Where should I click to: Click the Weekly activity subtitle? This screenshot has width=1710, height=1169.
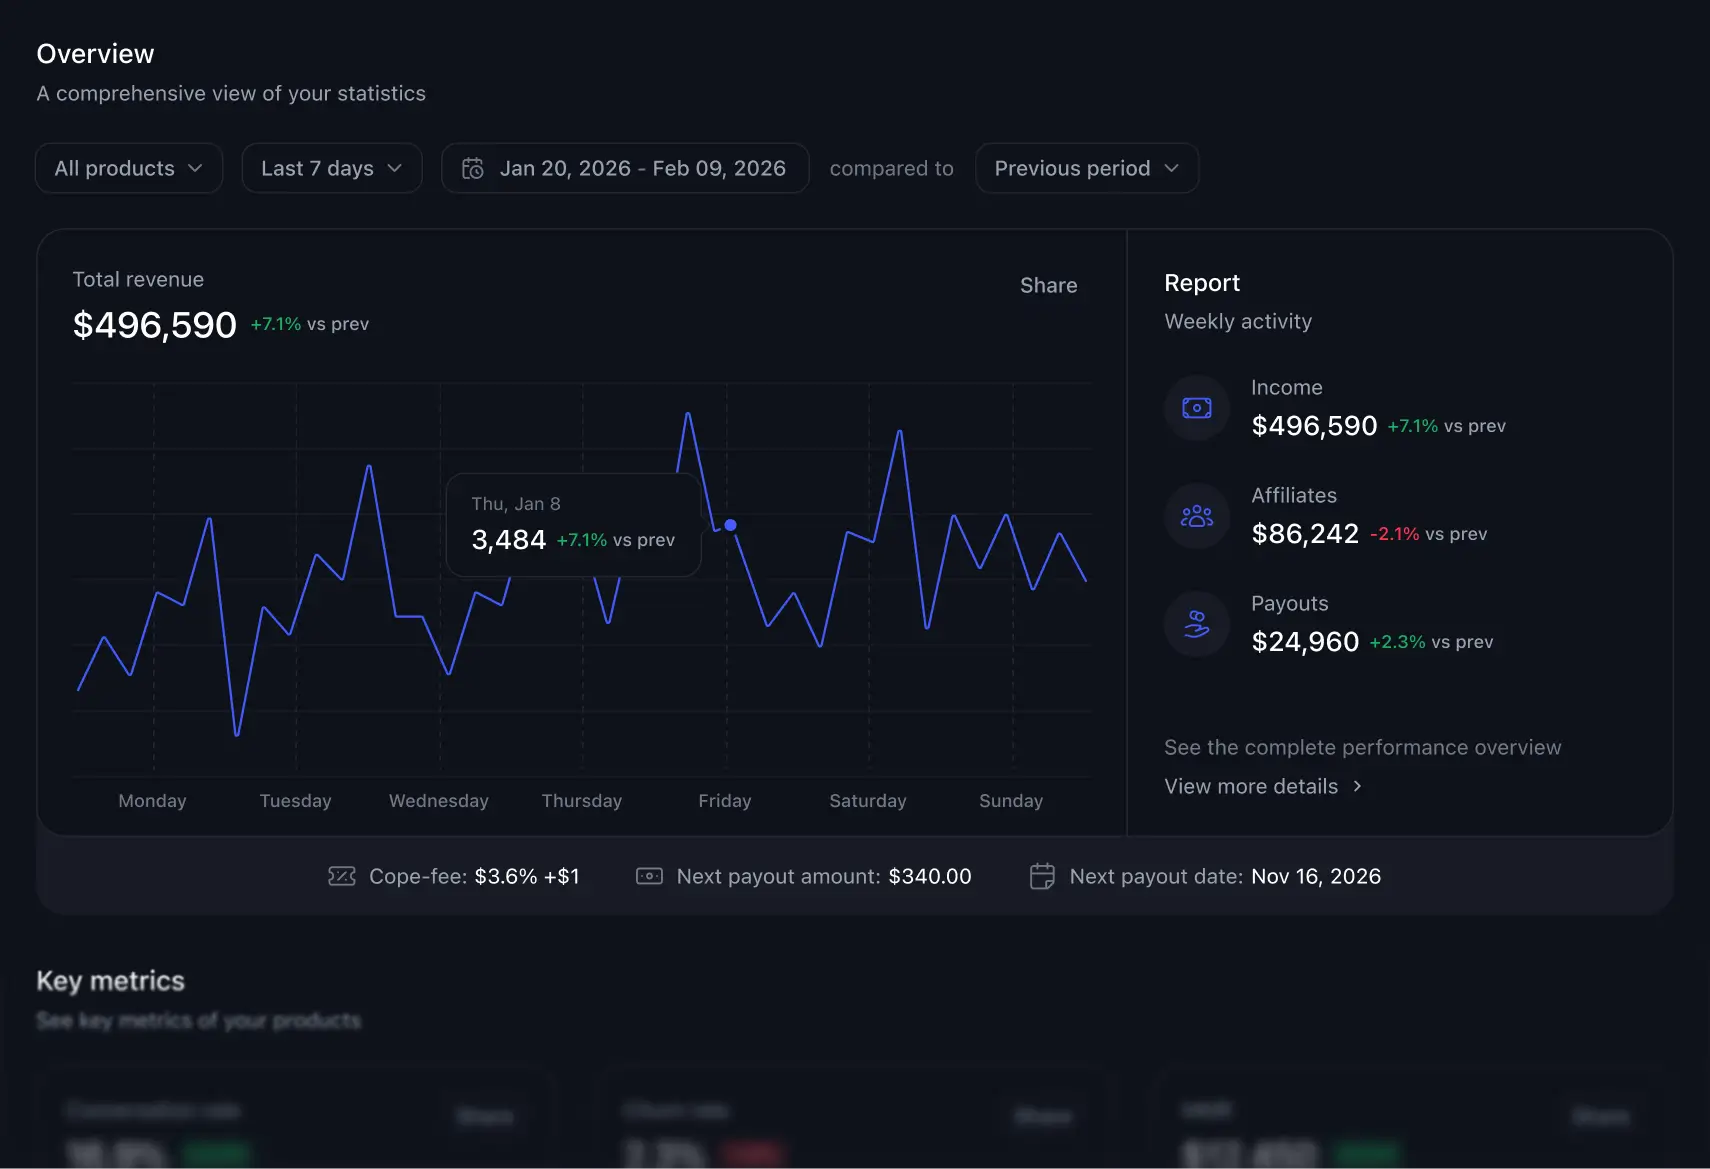pyautogui.click(x=1238, y=321)
